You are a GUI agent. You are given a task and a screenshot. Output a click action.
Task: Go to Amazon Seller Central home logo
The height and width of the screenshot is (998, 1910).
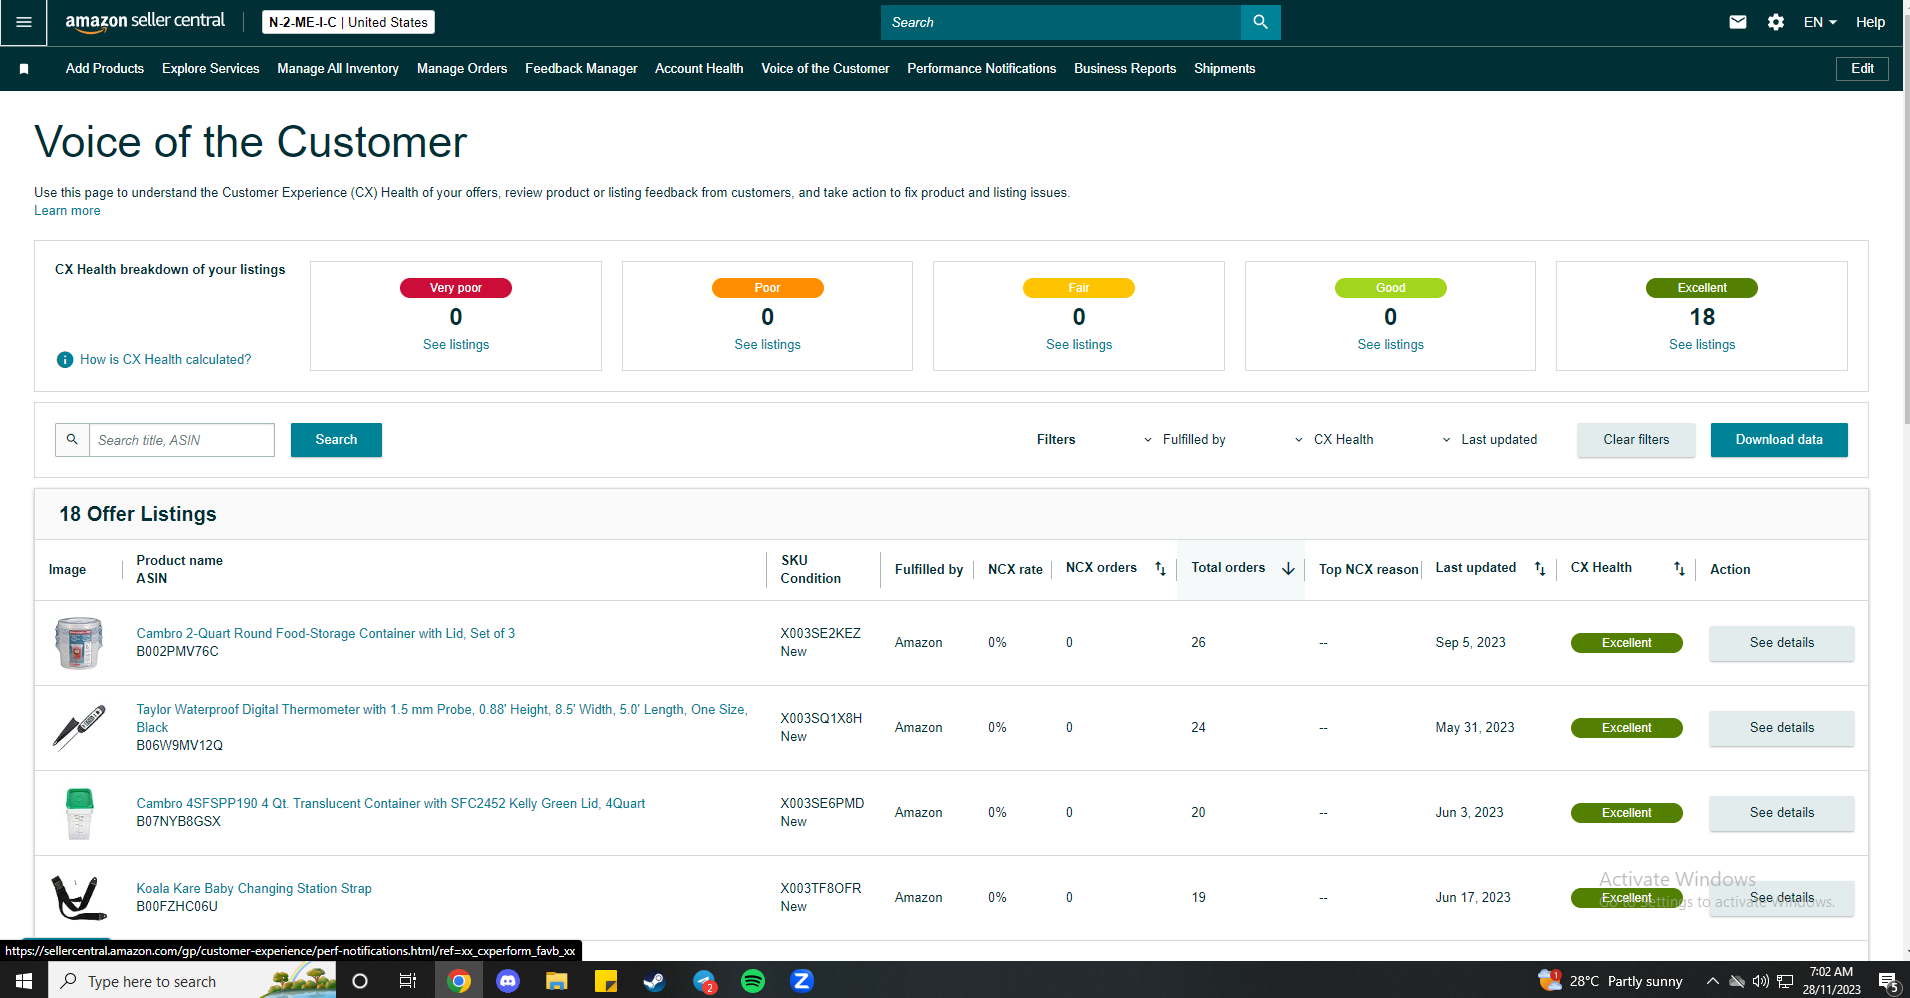145,22
